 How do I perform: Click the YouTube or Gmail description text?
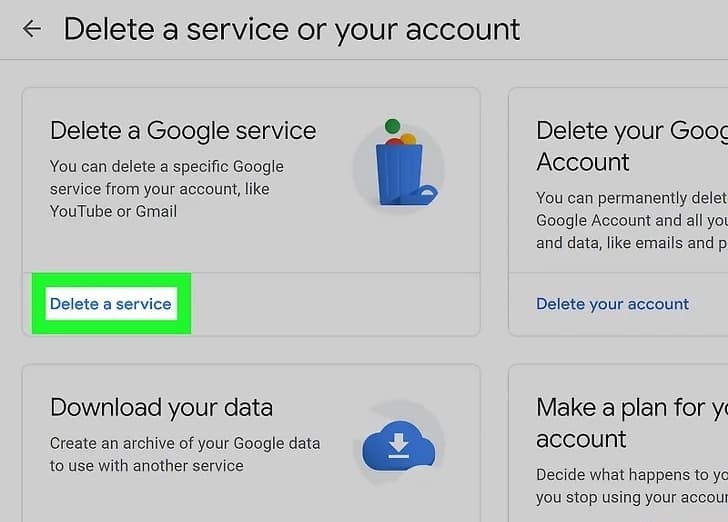coord(167,189)
